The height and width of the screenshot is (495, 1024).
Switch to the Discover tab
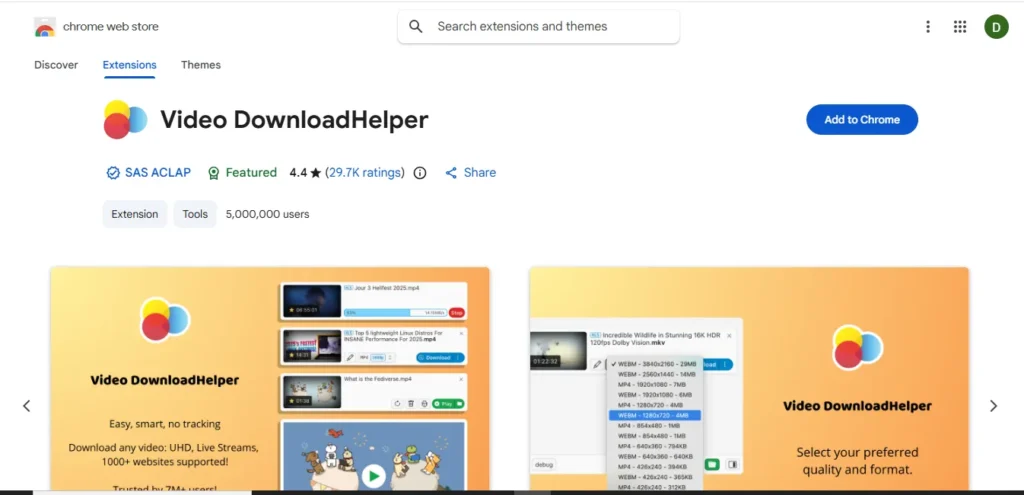(56, 65)
